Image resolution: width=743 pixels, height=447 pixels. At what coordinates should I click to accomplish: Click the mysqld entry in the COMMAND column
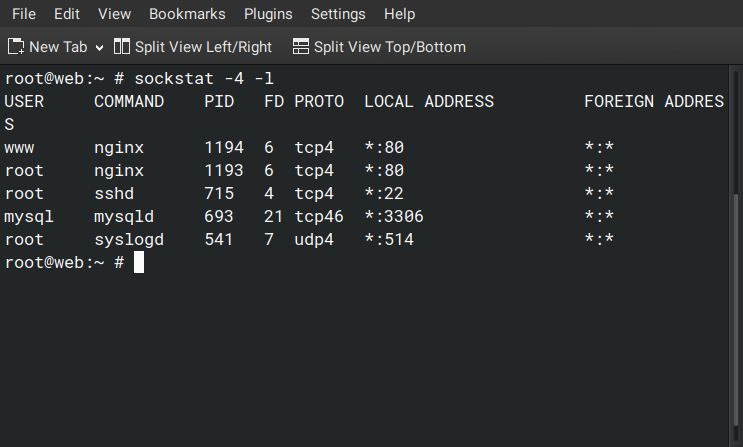tap(124, 216)
